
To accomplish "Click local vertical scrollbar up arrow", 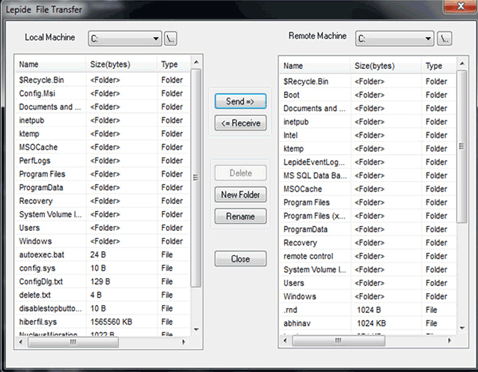I will (196, 62).
